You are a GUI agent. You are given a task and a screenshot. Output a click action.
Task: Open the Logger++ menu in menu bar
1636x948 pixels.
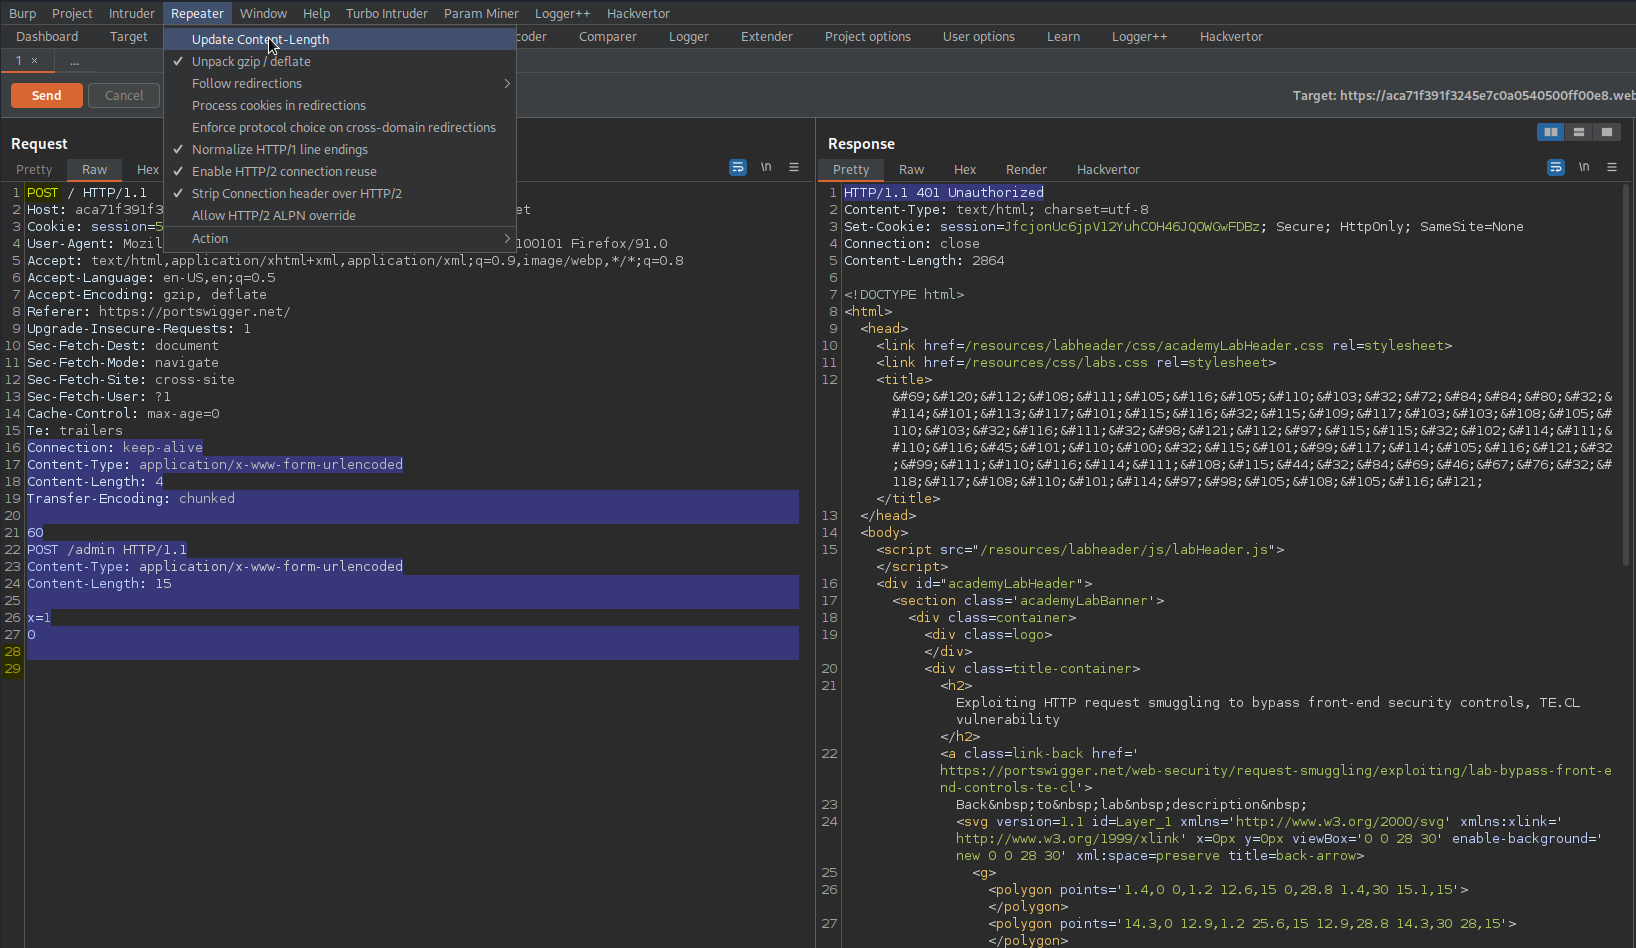coord(562,13)
